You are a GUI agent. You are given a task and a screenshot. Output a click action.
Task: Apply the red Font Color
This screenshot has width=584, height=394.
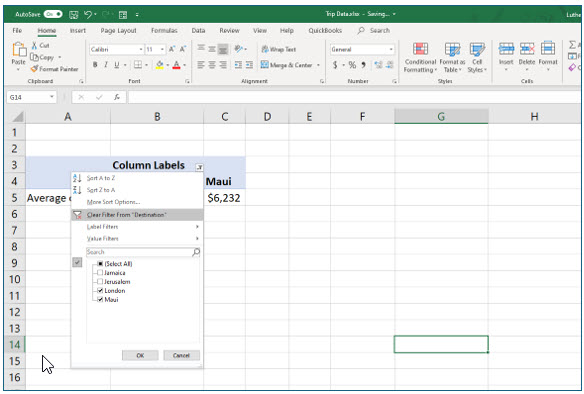[177, 65]
